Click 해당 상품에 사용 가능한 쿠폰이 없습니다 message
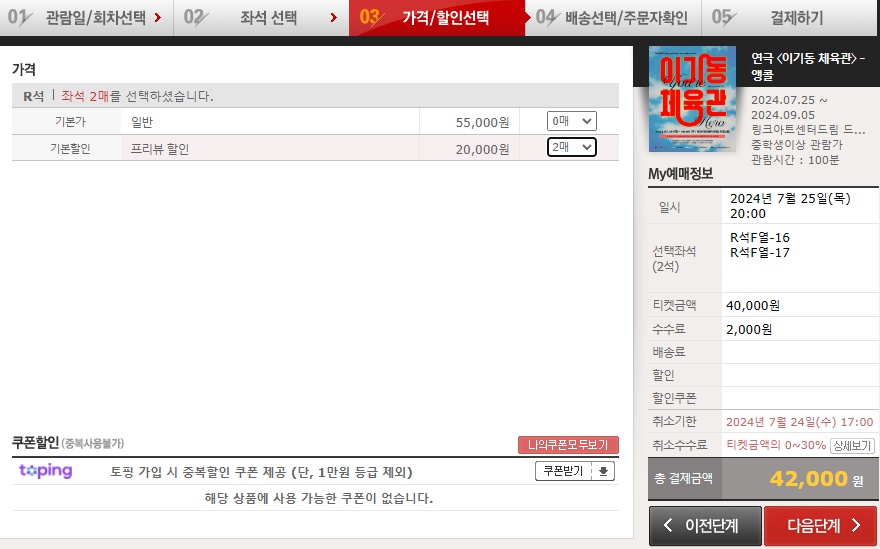 319,498
